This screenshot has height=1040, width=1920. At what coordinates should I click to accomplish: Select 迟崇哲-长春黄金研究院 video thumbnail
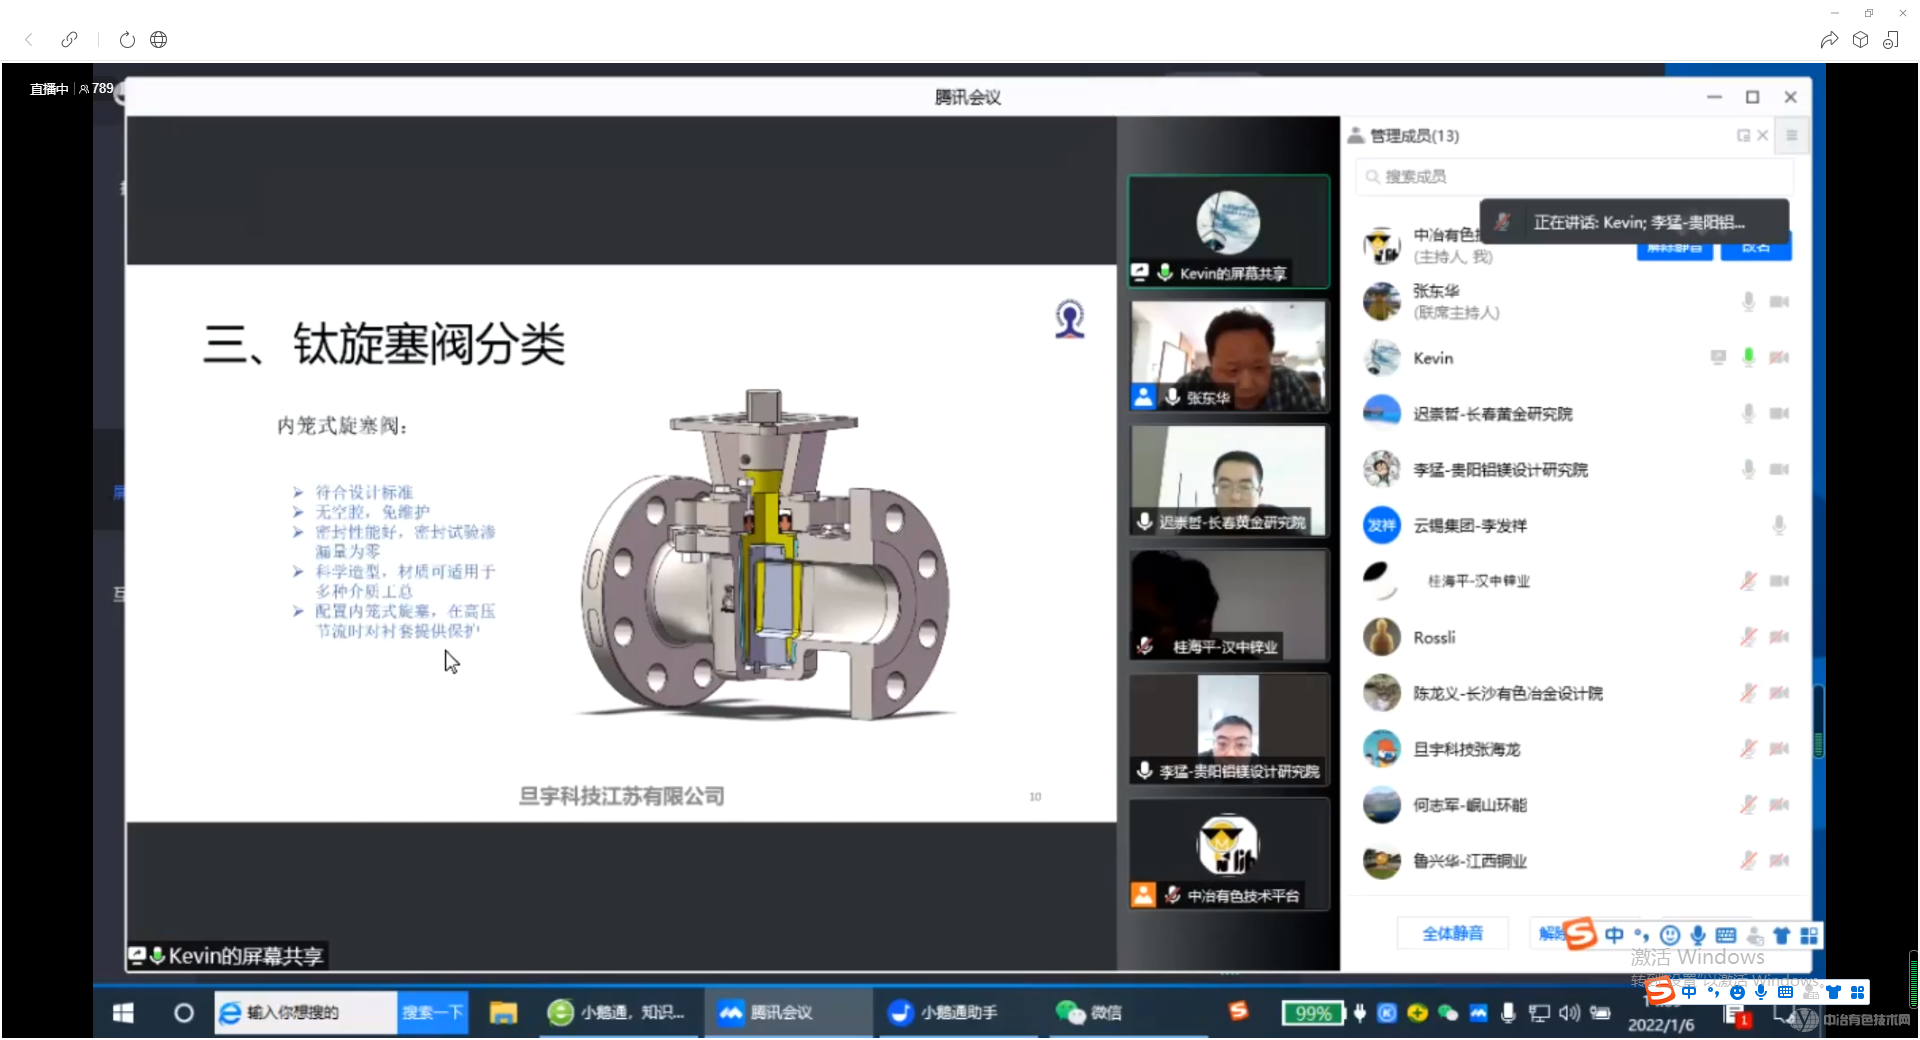[1229, 481]
